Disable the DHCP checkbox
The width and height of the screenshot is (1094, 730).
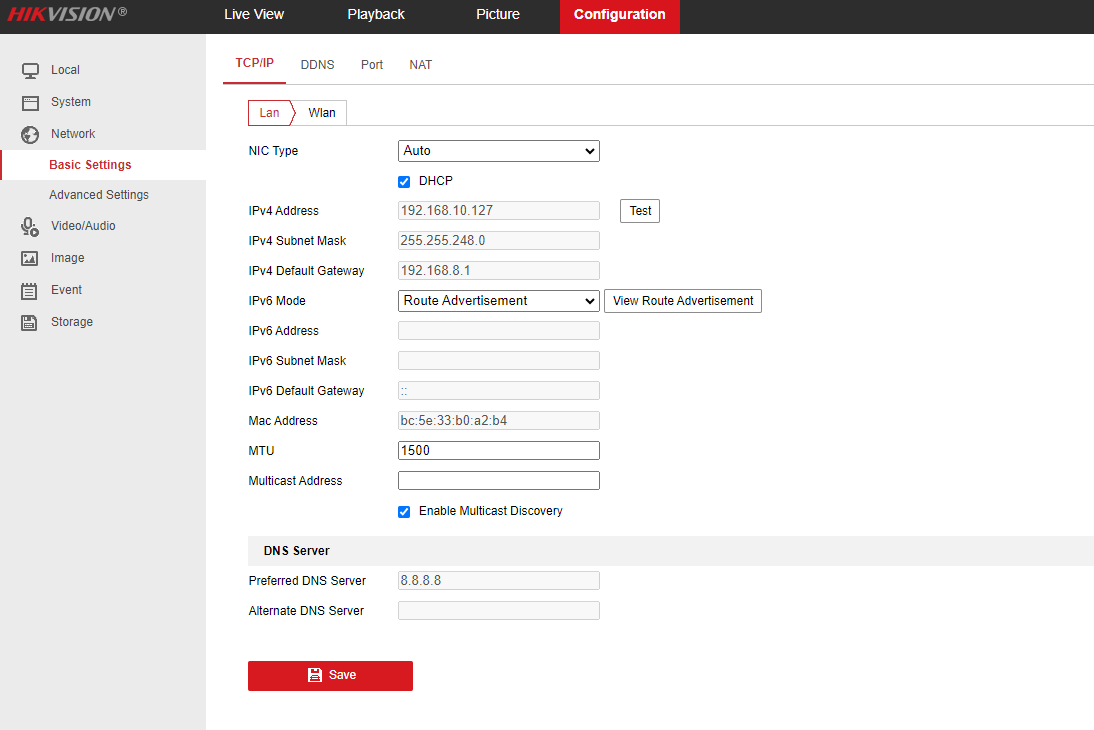click(403, 181)
